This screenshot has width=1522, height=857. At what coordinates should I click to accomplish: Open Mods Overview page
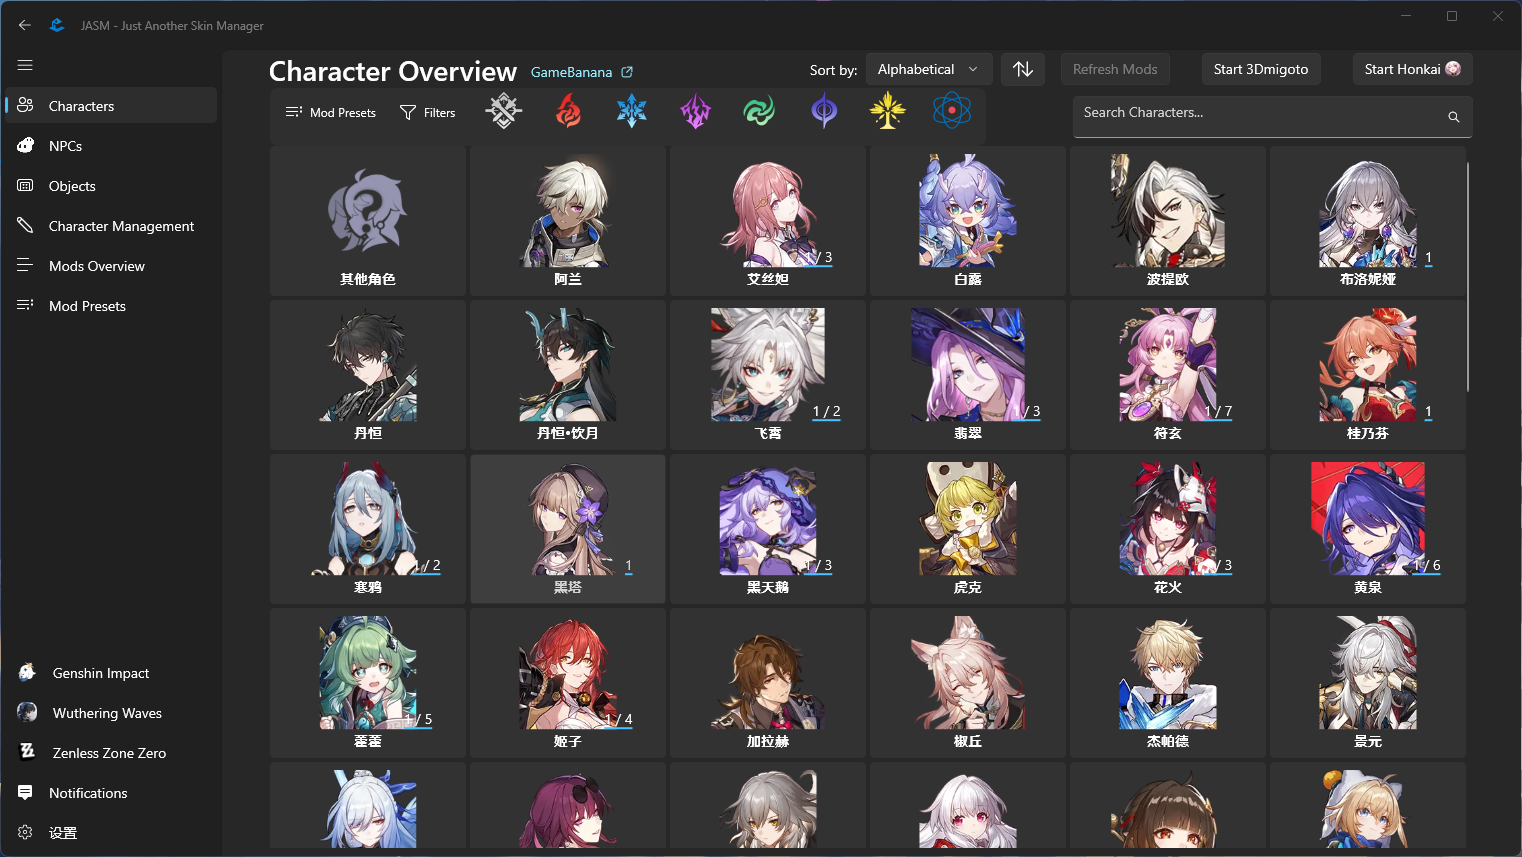click(111, 265)
